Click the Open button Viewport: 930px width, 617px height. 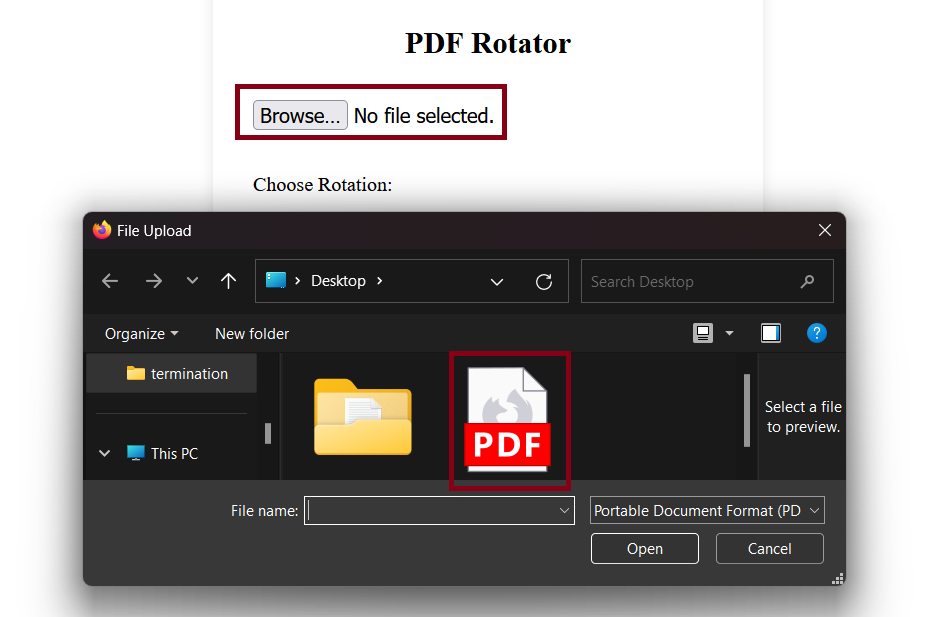(644, 548)
